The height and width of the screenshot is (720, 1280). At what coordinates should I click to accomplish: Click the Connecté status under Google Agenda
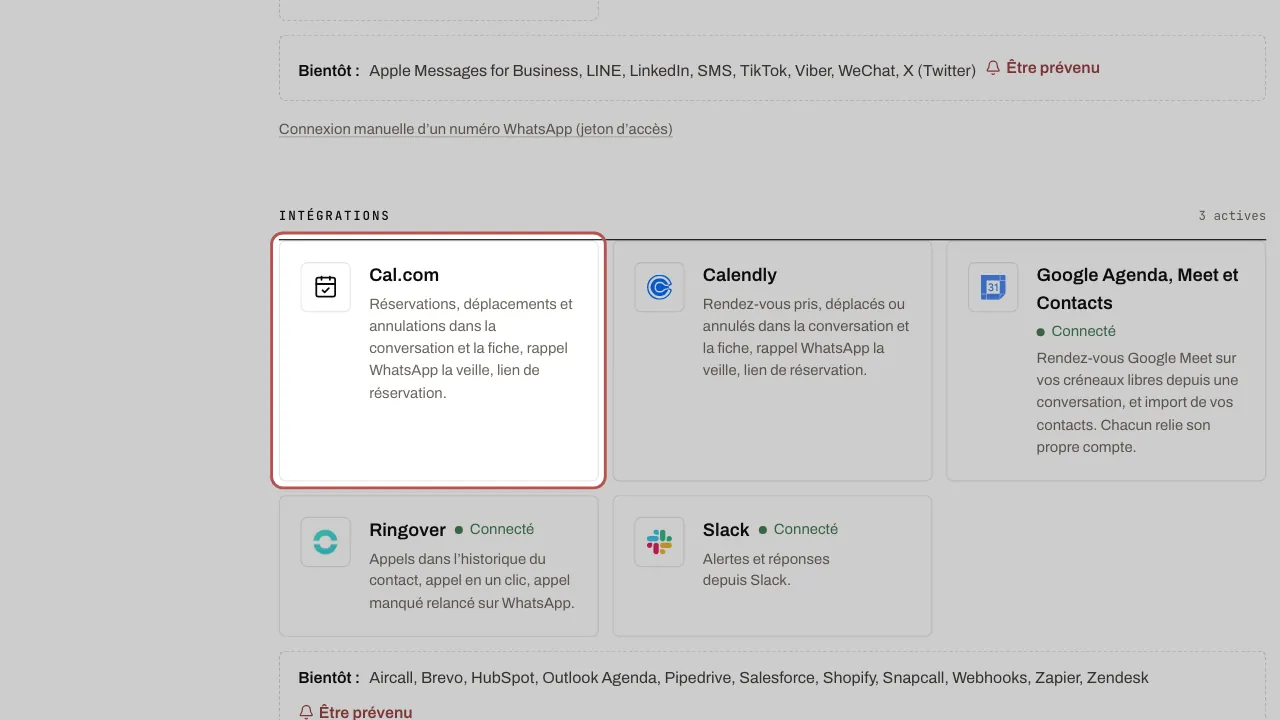click(x=1083, y=331)
